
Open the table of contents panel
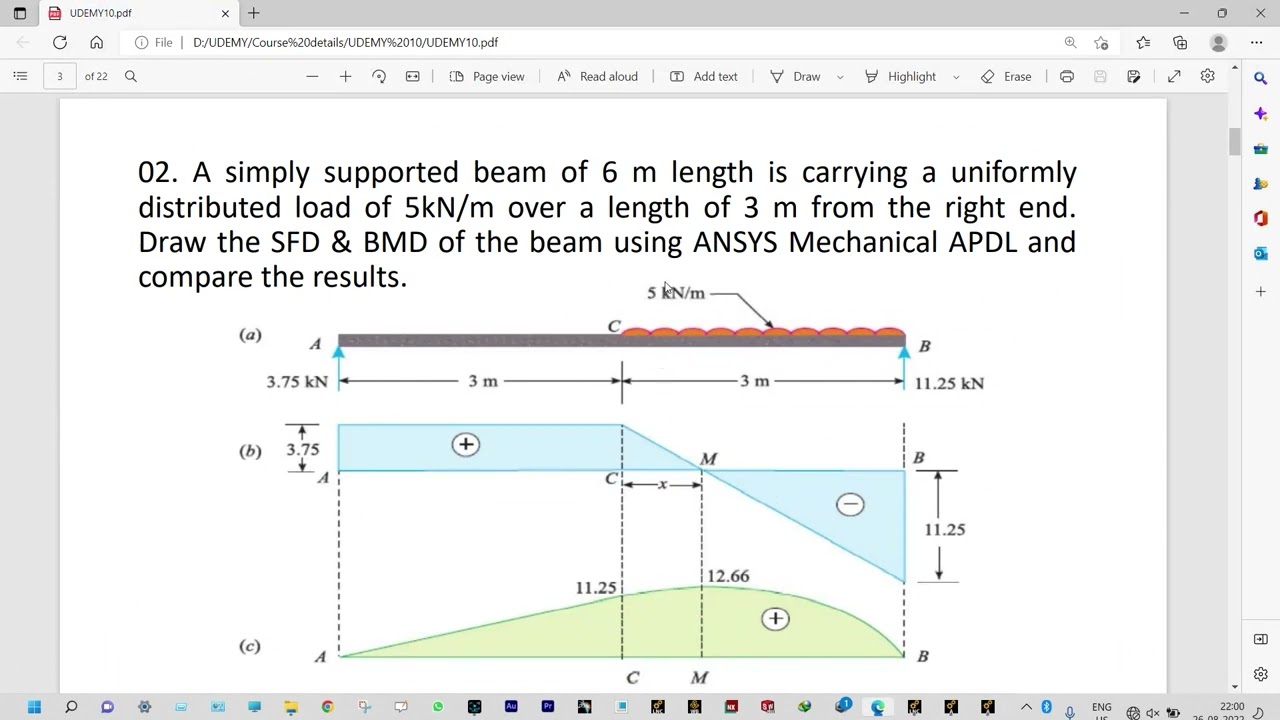[20, 76]
